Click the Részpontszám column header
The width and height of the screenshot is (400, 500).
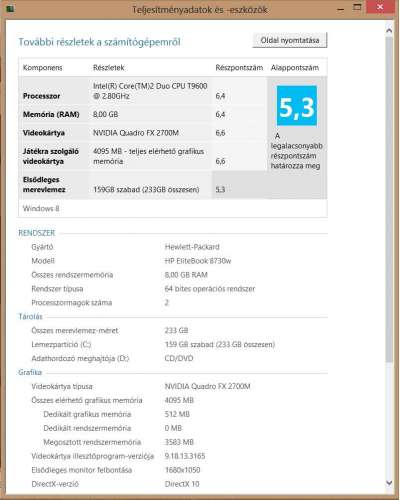click(239, 68)
